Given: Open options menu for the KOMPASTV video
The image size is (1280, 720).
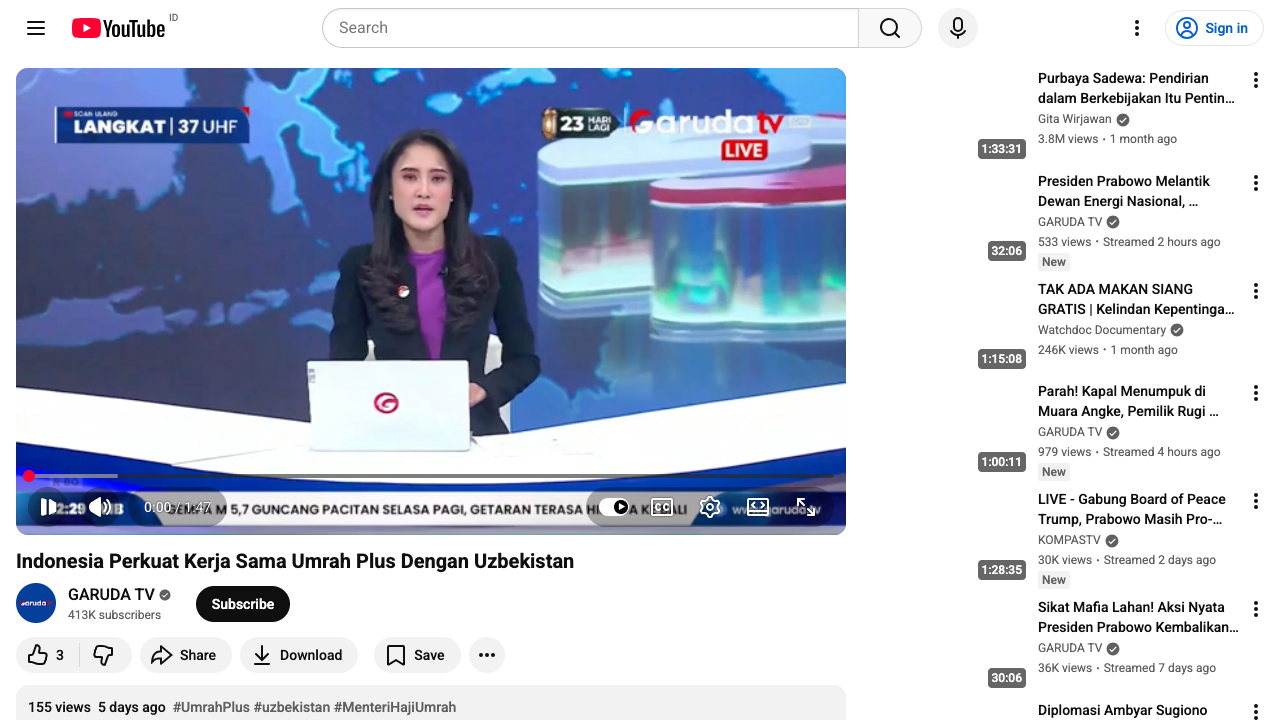Looking at the screenshot, I should [1255, 500].
